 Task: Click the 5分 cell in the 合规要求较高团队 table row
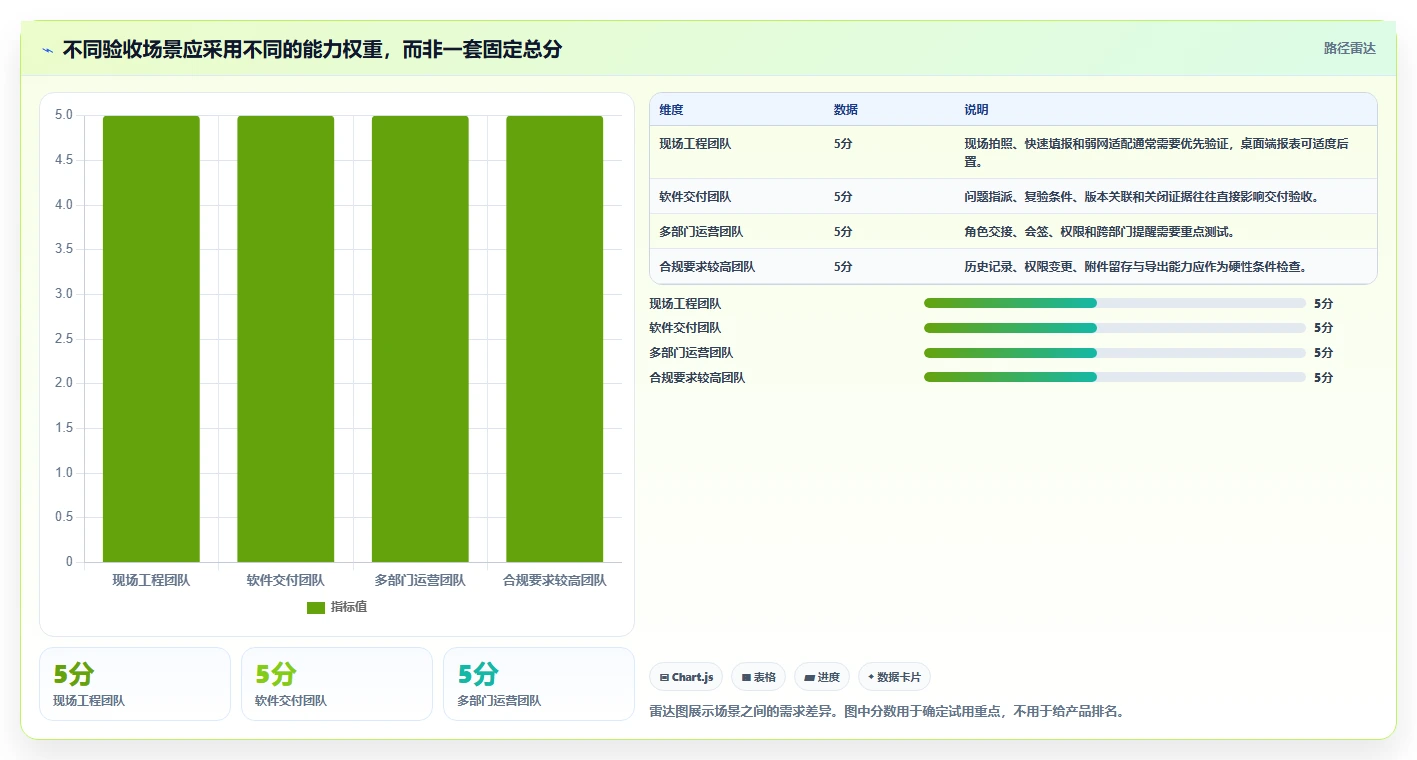pyautogui.click(x=843, y=267)
